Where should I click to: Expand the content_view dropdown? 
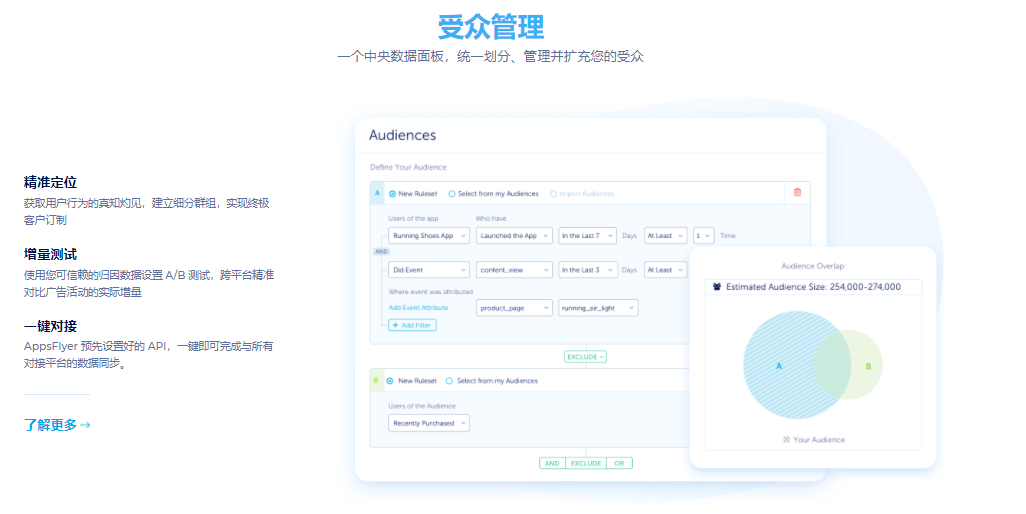[x=514, y=270]
